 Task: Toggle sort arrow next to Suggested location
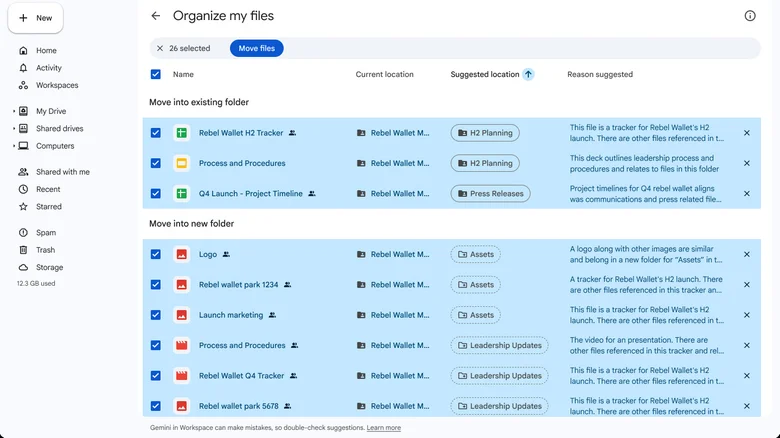coord(528,74)
